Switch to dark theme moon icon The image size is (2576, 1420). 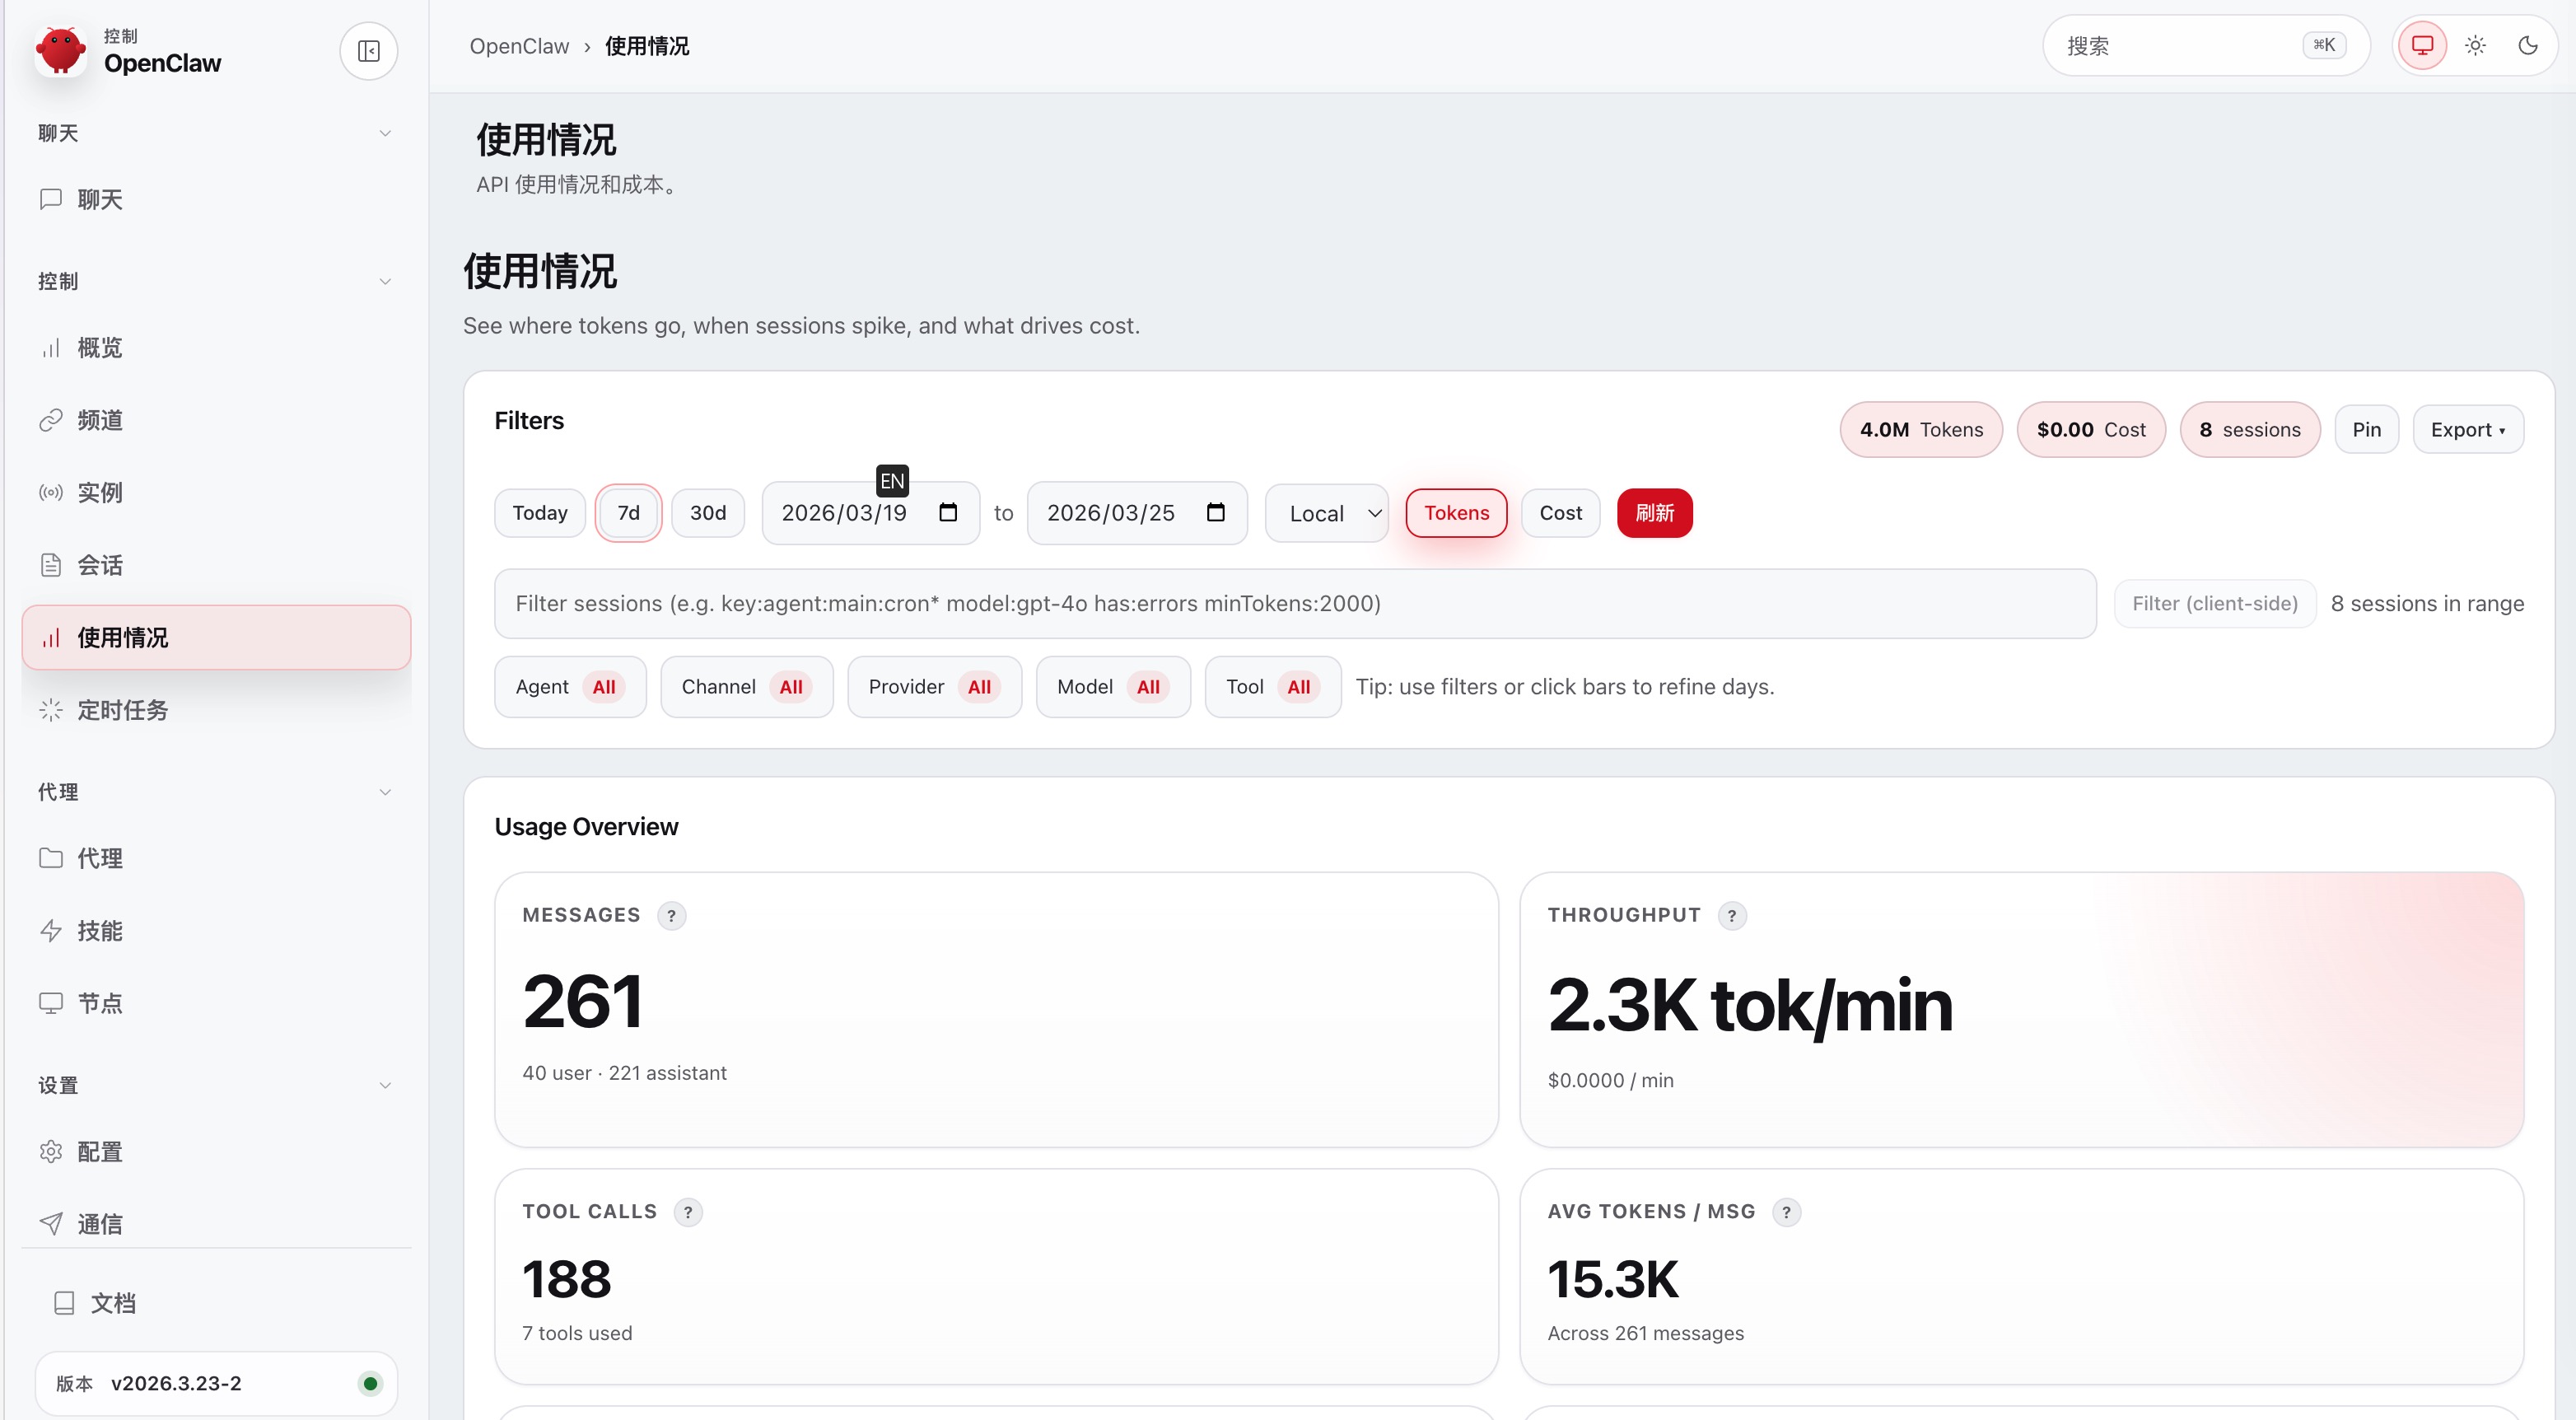(2527, 45)
